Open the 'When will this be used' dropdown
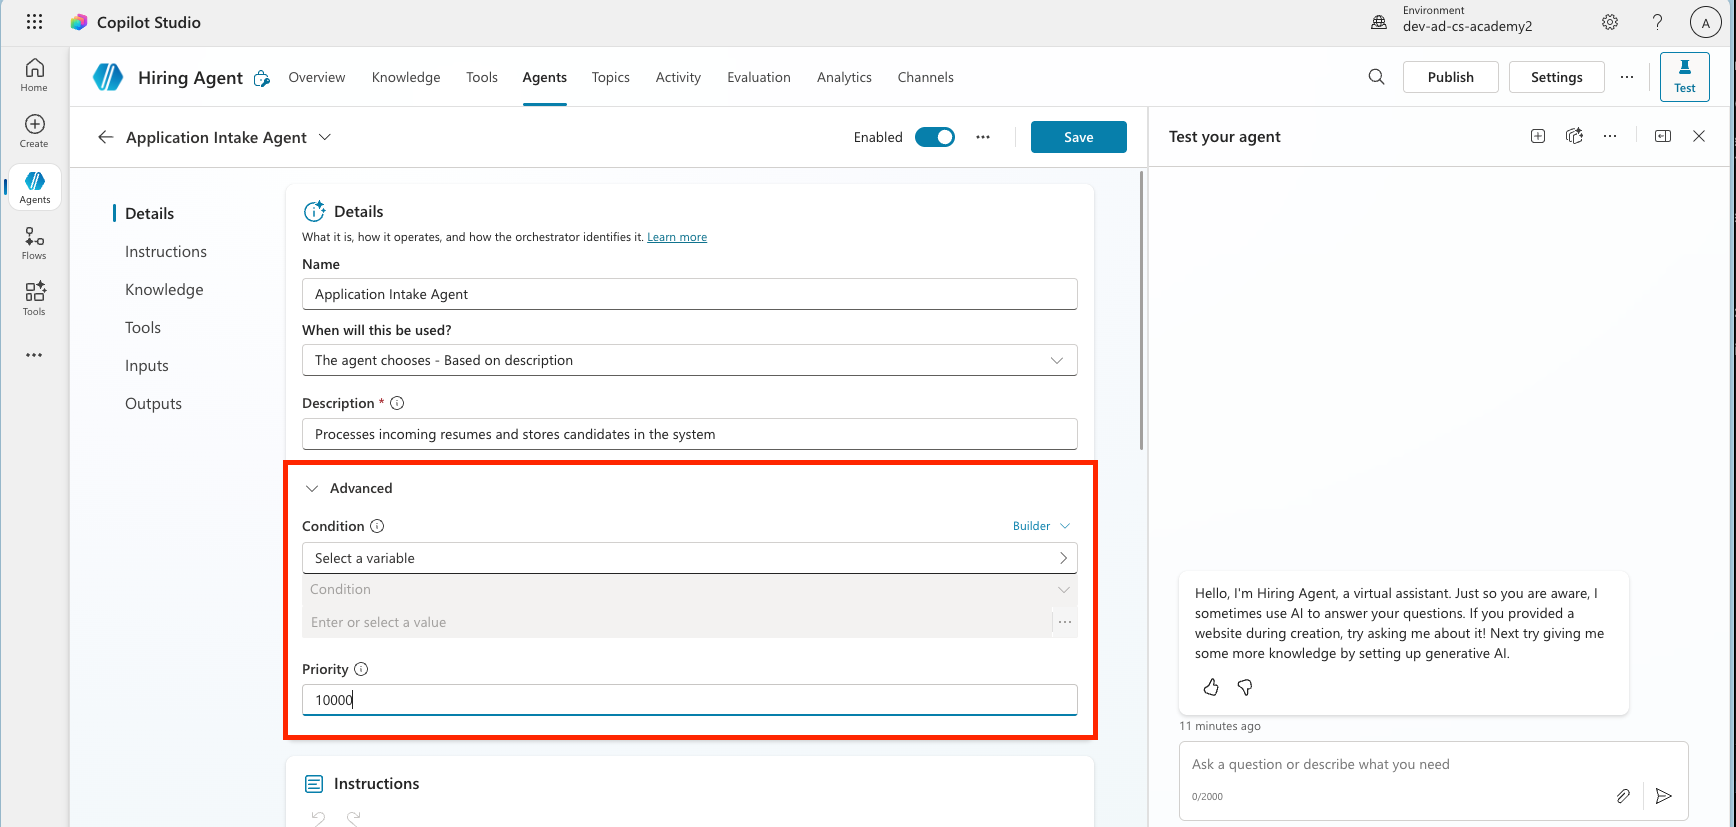Image resolution: width=1736 pixels, height=827 pixels. pyautogui.click(x=689, y=360)
